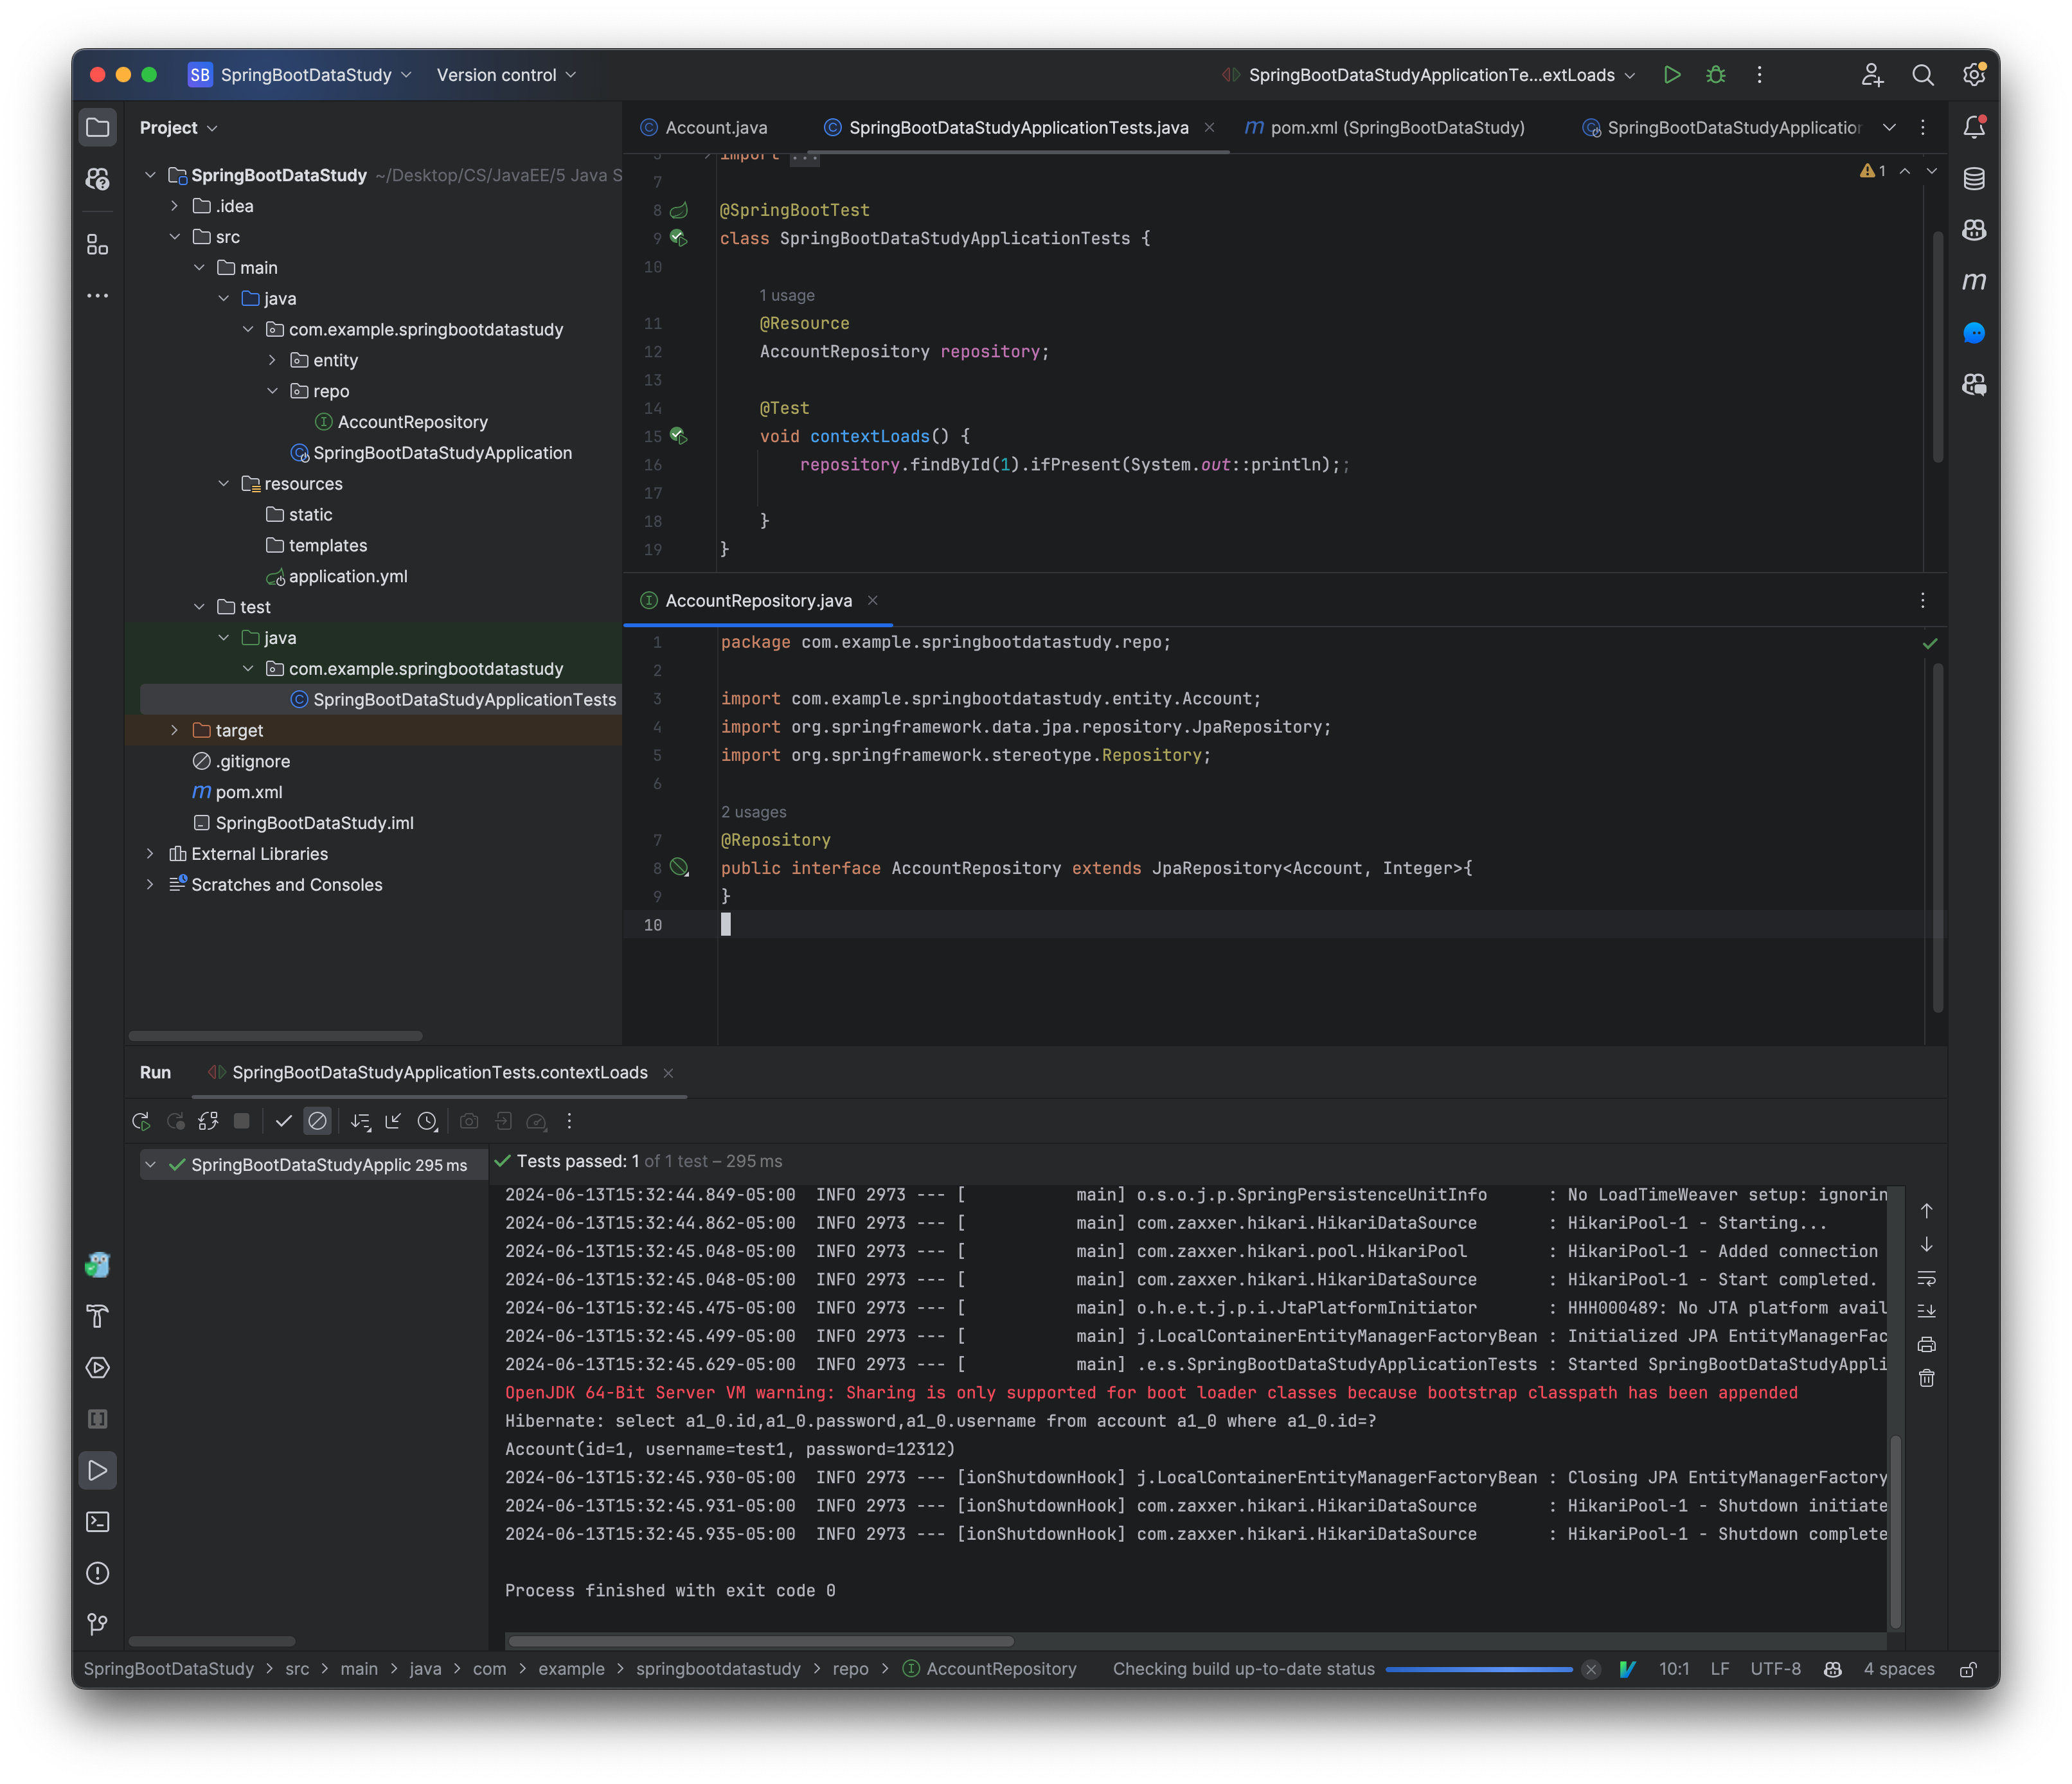Click the run gutter icon beside class declaration
The width and height of the screenshot is (2072, 1784).
click(x=679, y=238)
